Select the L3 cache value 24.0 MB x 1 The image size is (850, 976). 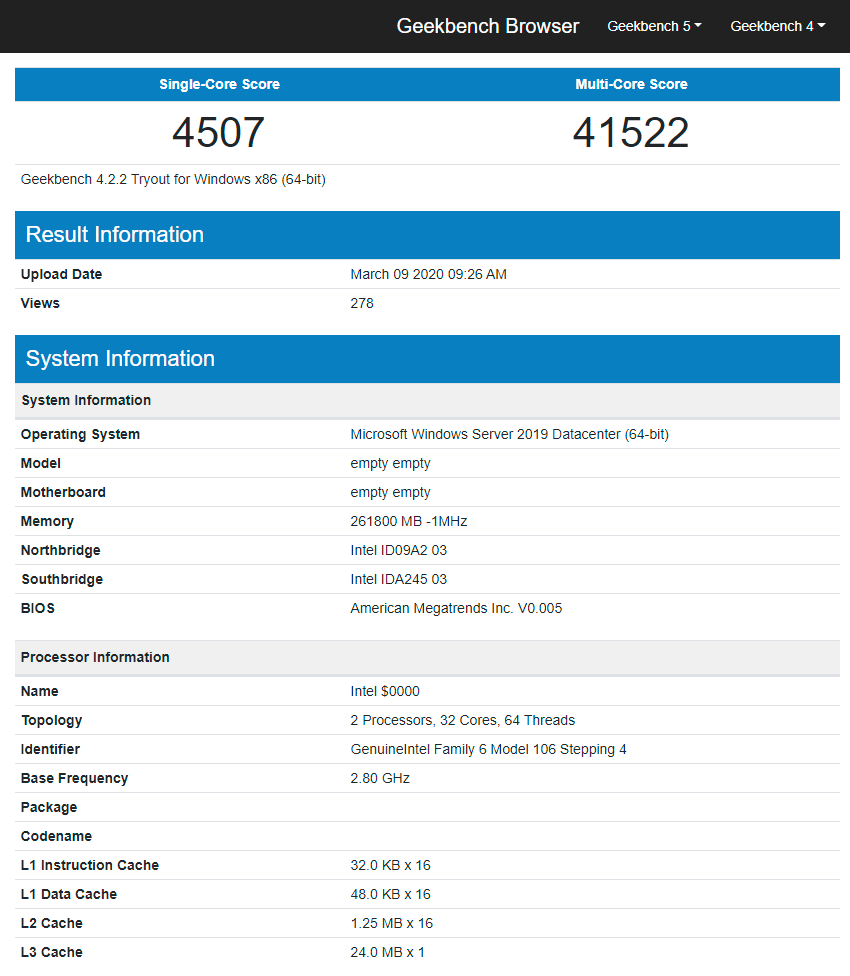click(x=387, y=952)
